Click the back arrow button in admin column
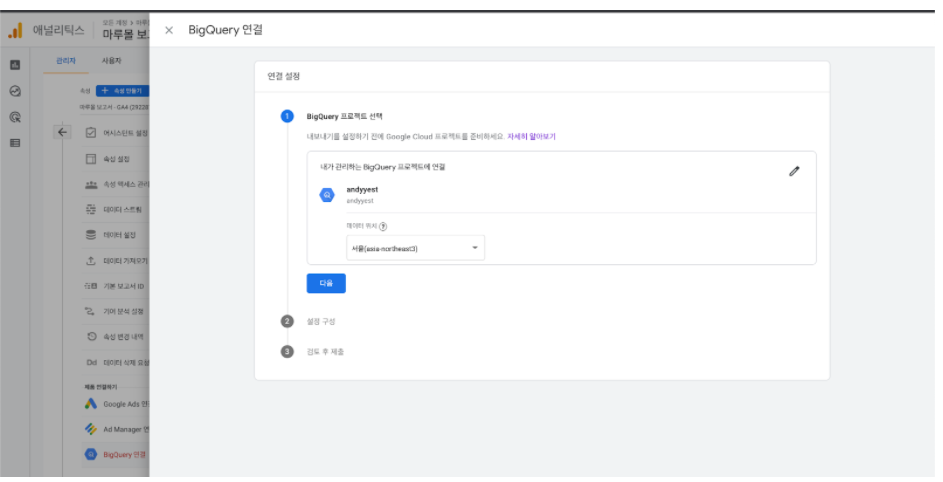Viewport: 943px width, 482px height. click(63, 132)
